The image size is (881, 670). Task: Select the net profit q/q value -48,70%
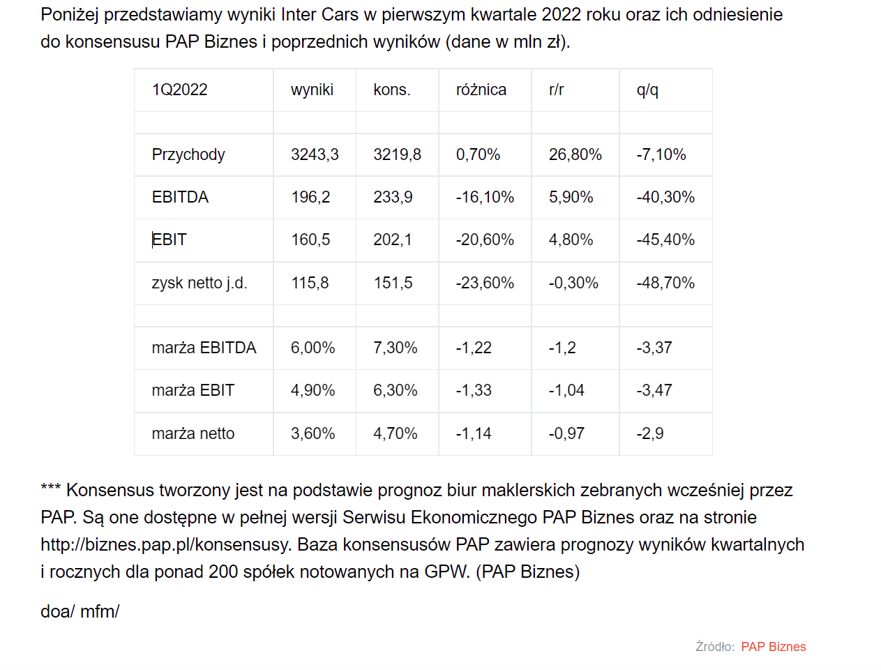665,283
